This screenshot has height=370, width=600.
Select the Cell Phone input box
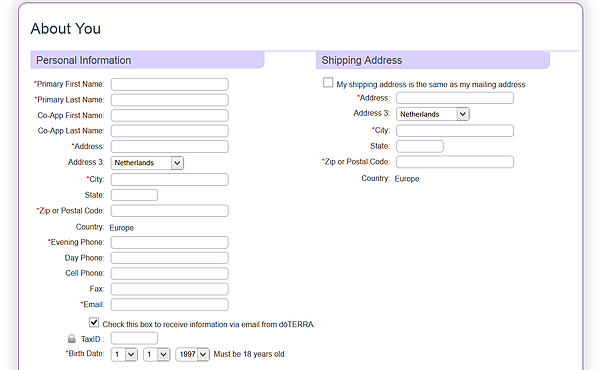tap(170, 274)
